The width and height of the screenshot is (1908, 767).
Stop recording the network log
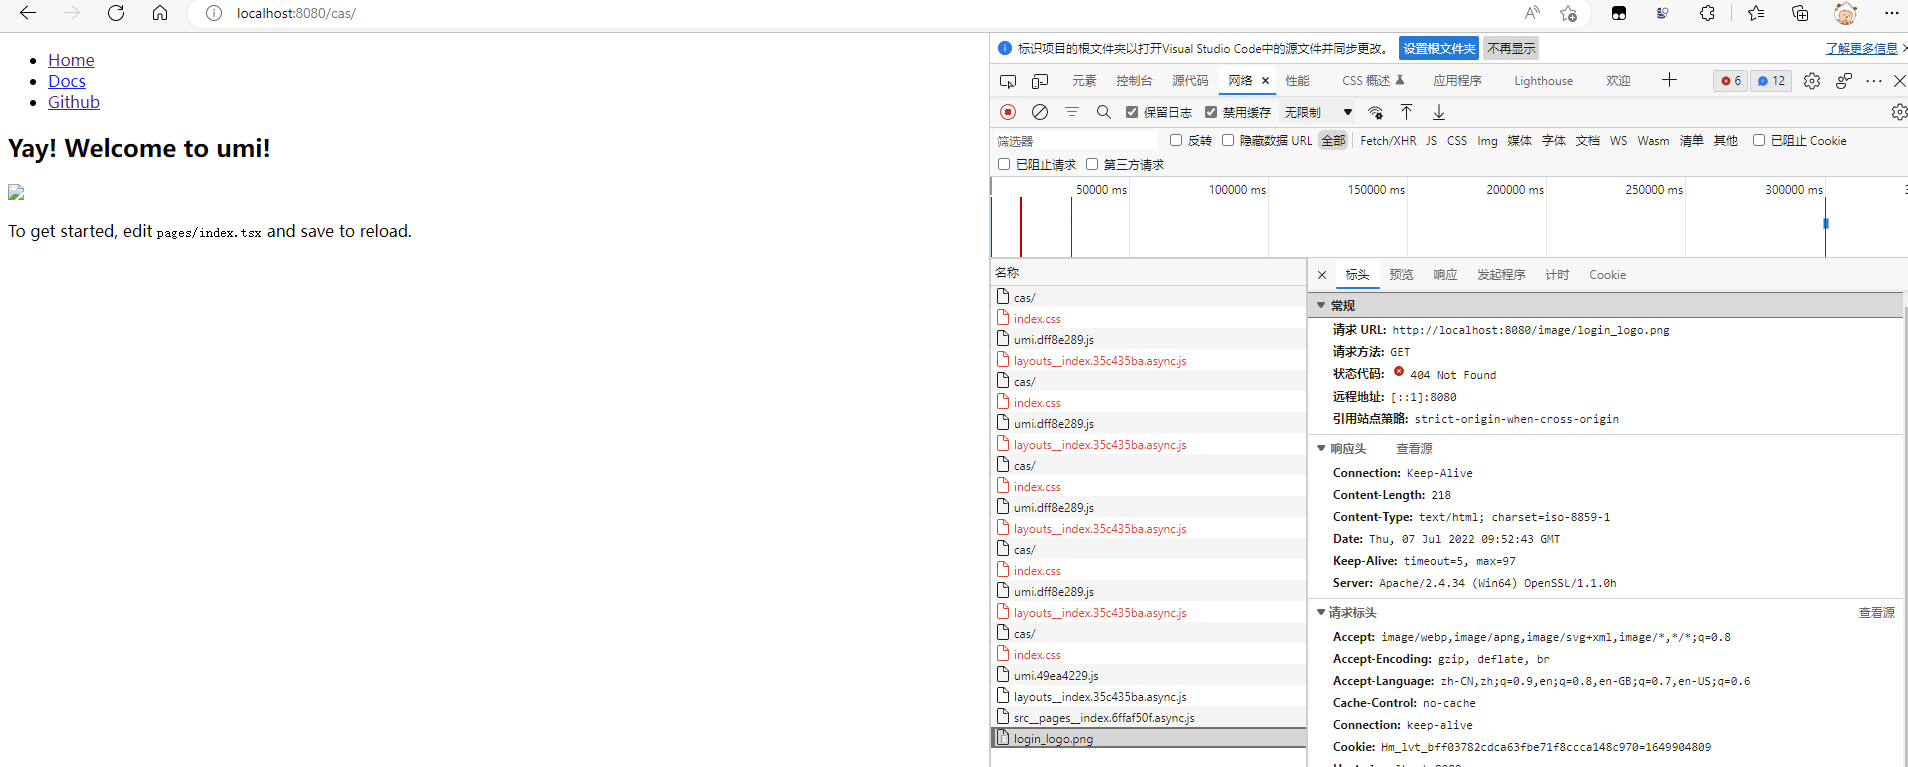pos(1008,112)
